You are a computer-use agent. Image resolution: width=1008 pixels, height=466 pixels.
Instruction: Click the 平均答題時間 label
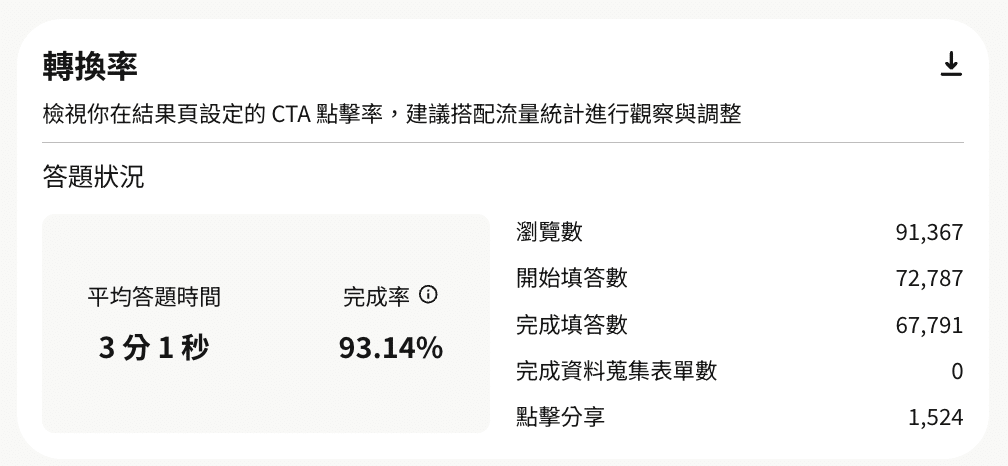click(x=154, y=297)
